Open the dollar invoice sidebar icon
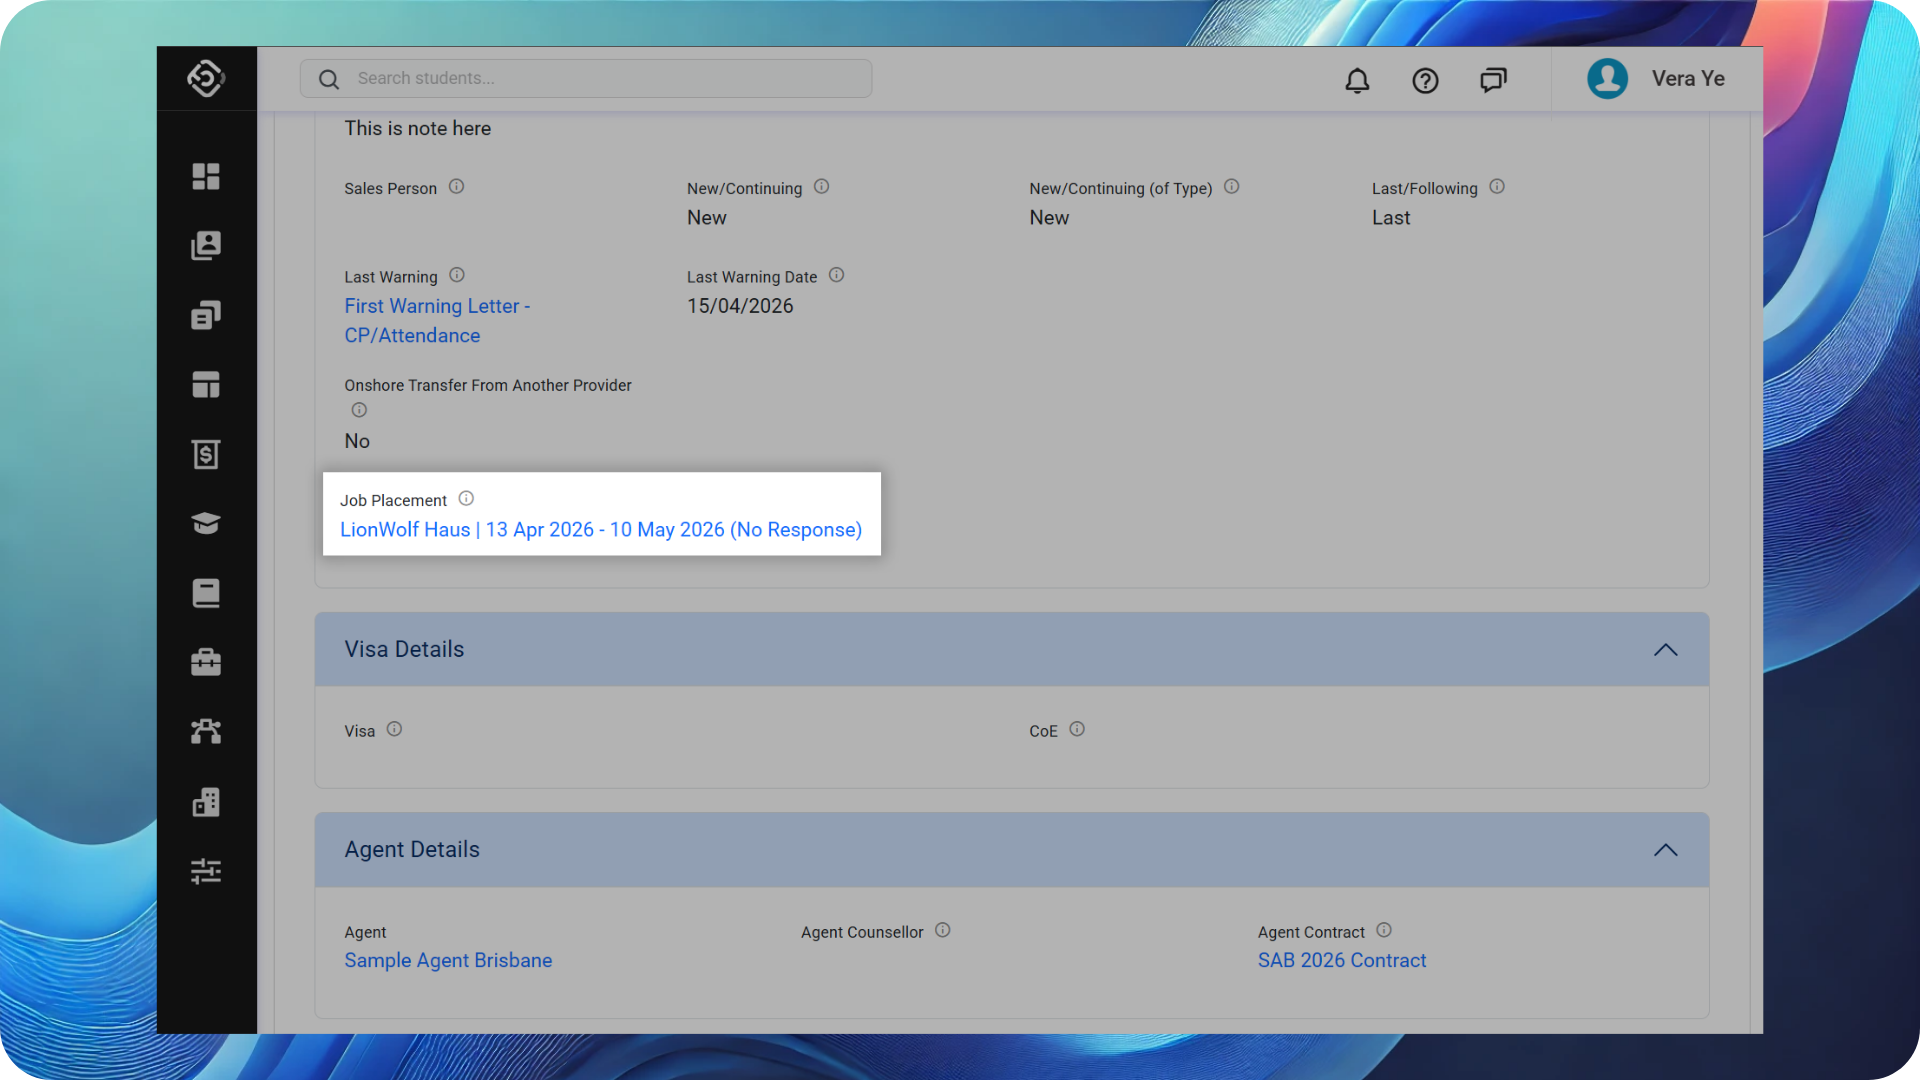This screenshot has width=1920, height=1080. (x=206, y=454)
